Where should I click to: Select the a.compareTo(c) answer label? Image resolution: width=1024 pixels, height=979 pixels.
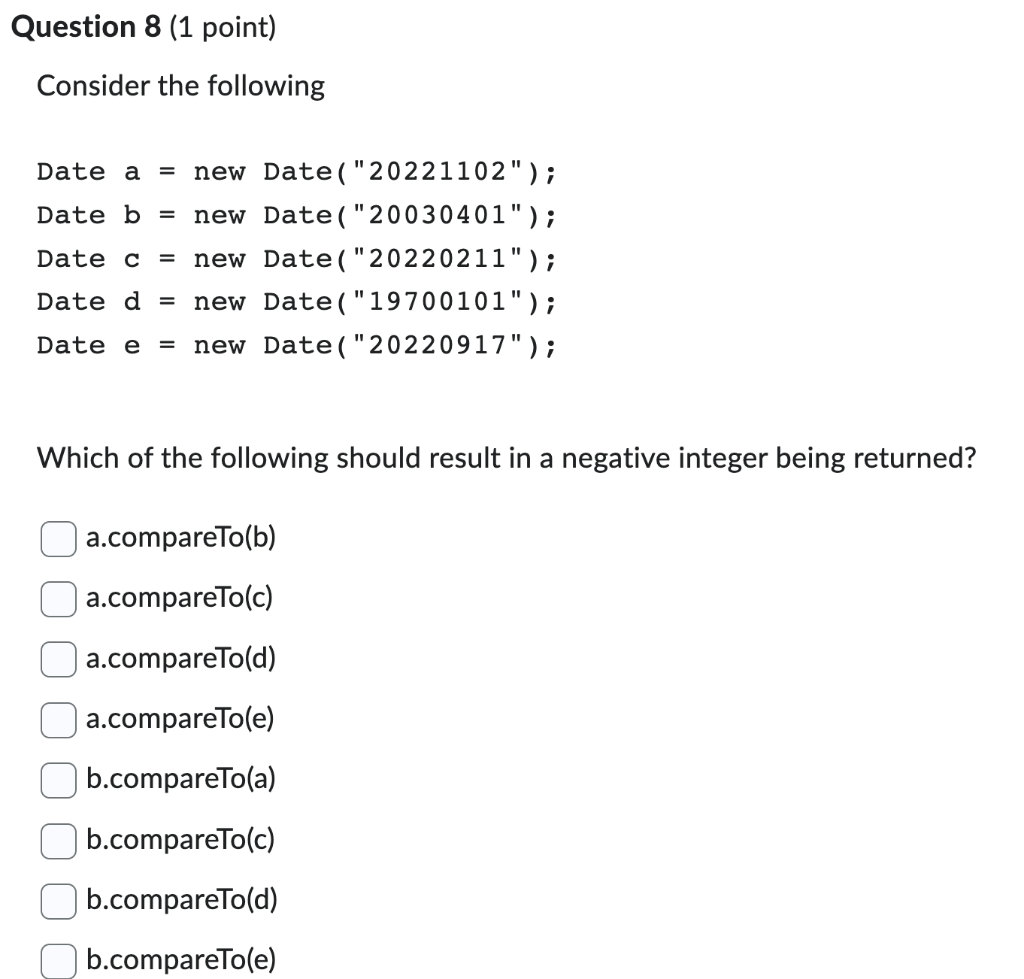click(177, 598)
